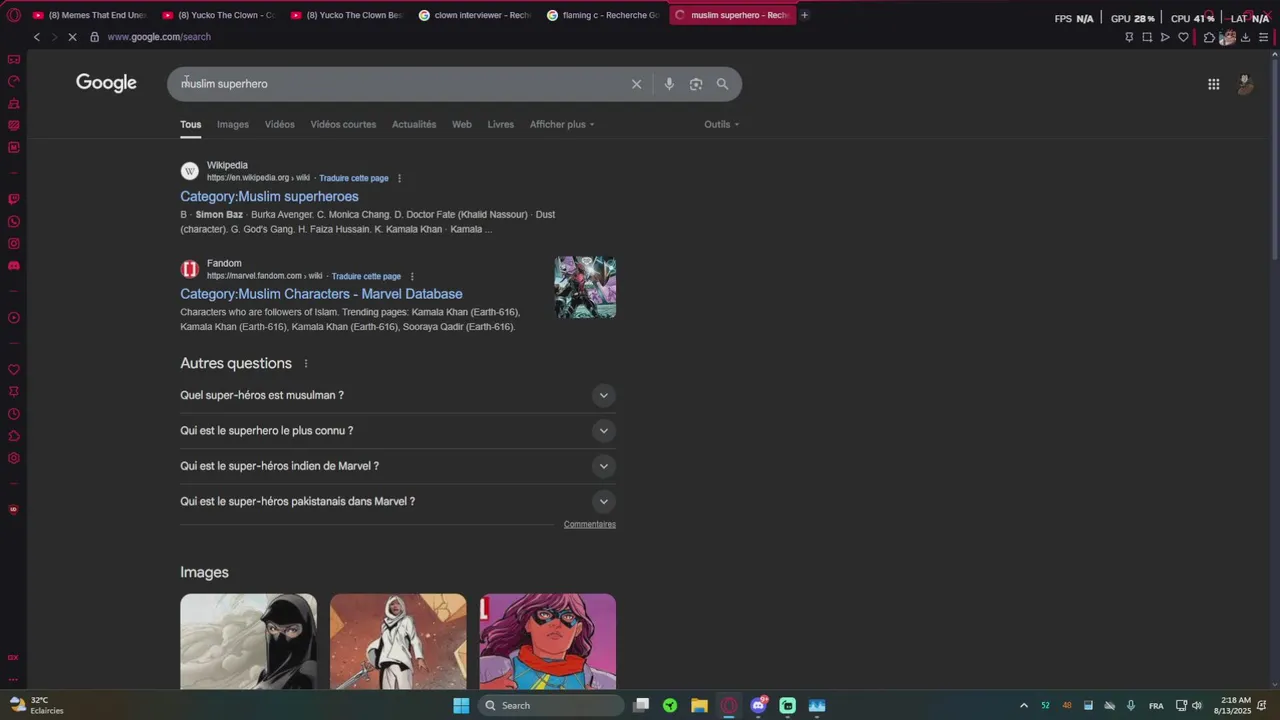Add page to bookmarks with toolbar heart
Image resolution: width=1280 pixels, height=720 pixels.
(1183, 37)
